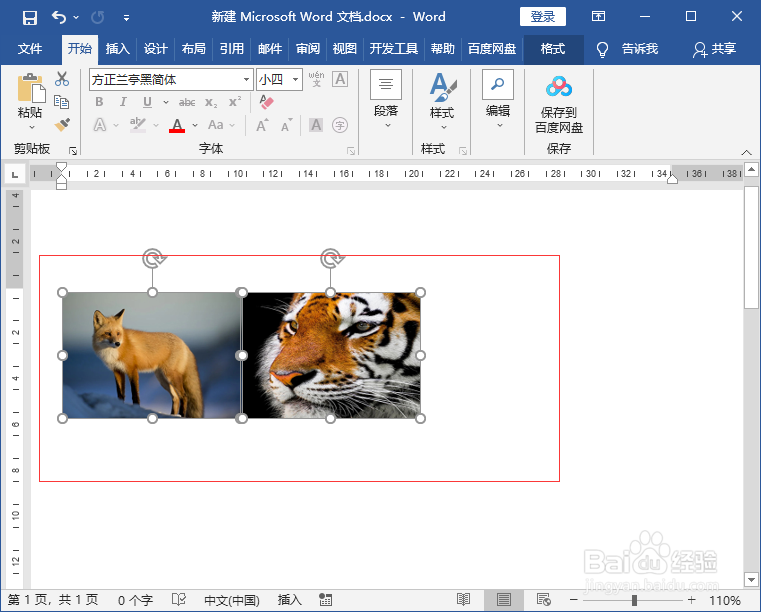Switch to the 设计 tab
The image size is (761, 612).
coord(155,49)
